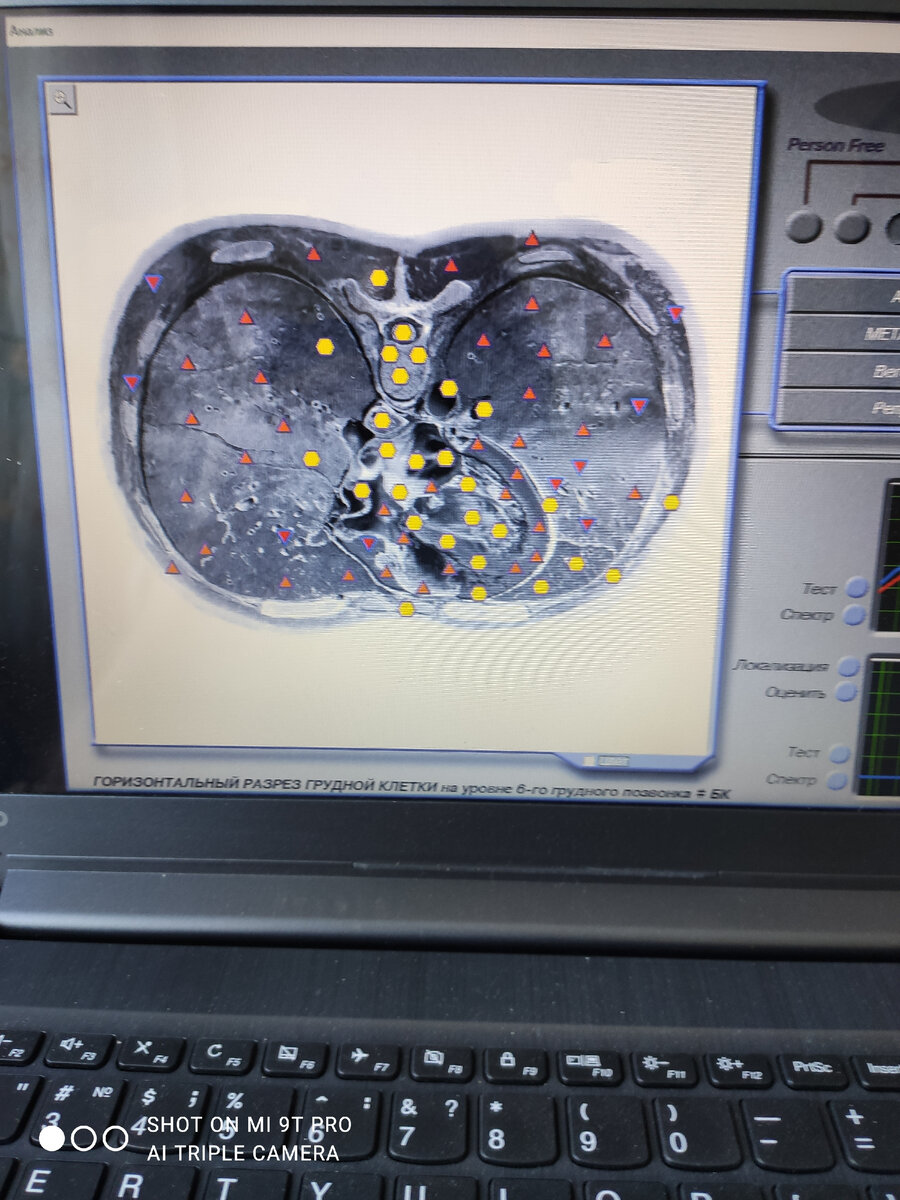
Task: Click the first round button under Person Free
Action: tap(803, 227)
